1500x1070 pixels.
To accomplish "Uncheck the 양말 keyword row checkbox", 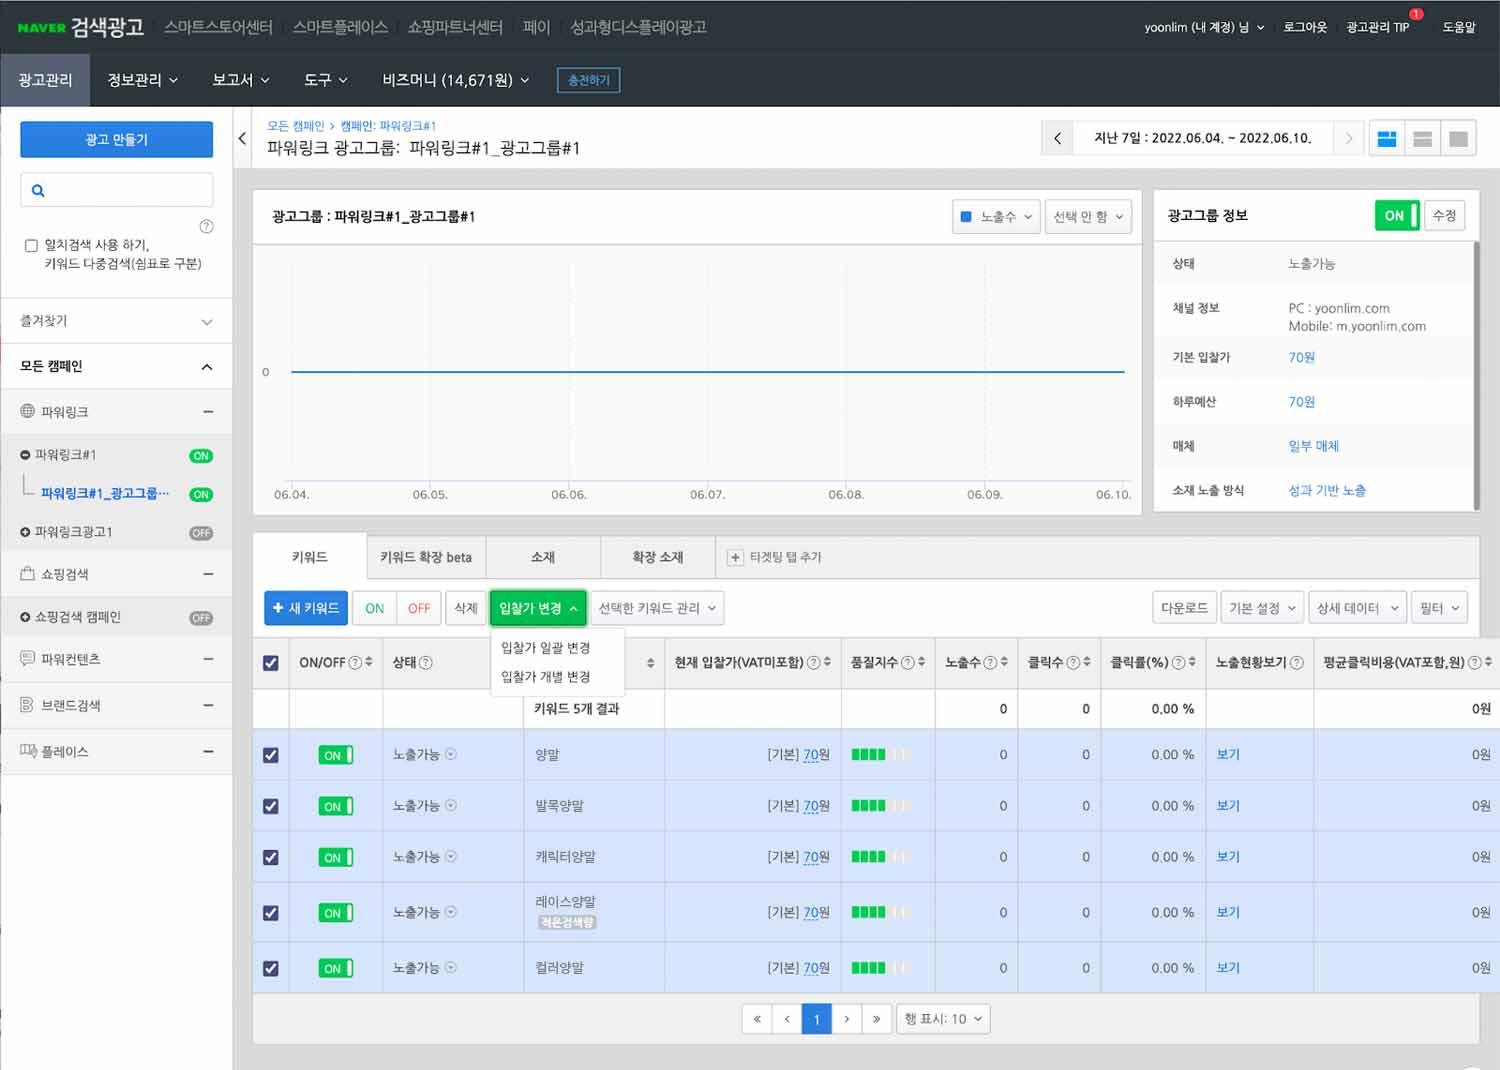I will [271, 755].
